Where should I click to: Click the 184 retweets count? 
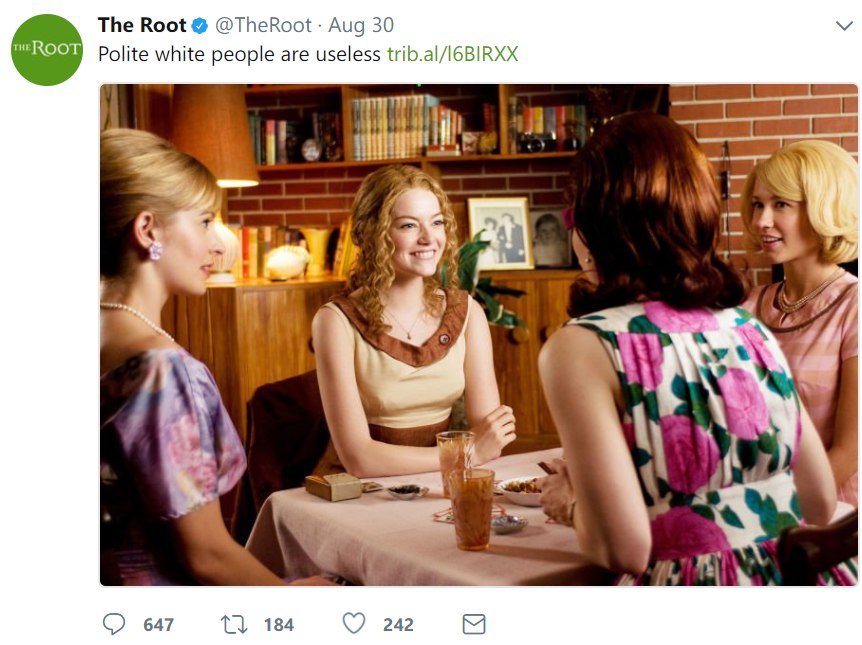point(279,625)
